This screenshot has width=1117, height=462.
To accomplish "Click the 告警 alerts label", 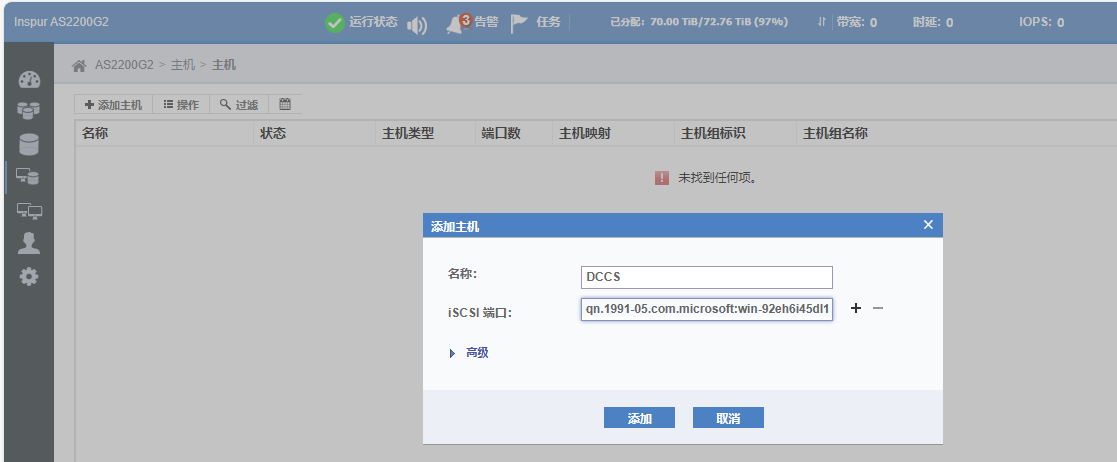I will click(x=486, y=22).
